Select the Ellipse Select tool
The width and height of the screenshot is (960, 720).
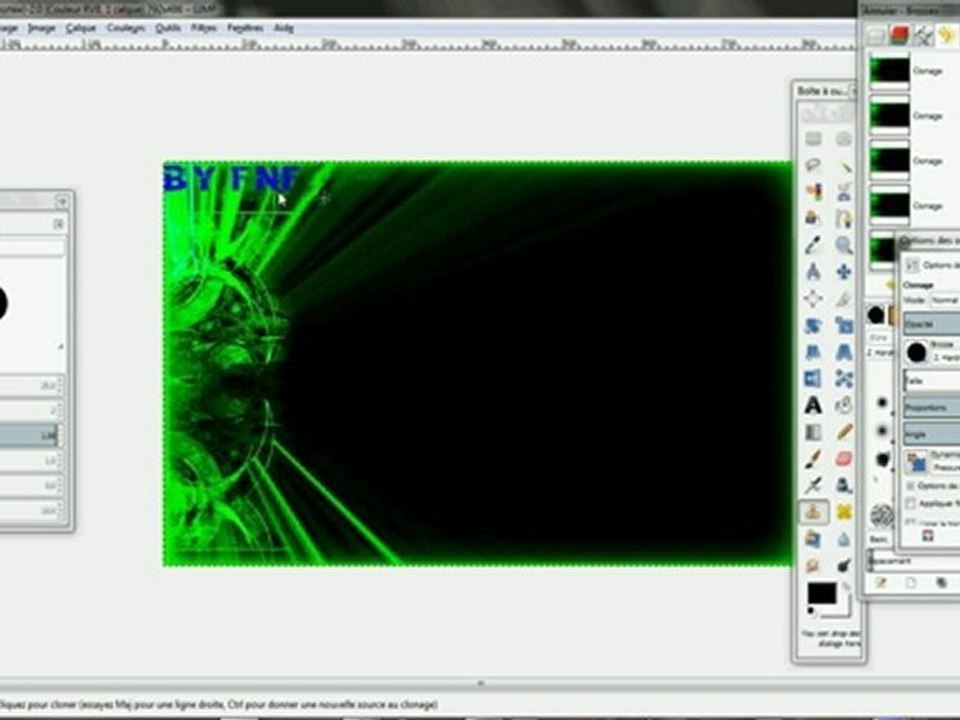844,139
